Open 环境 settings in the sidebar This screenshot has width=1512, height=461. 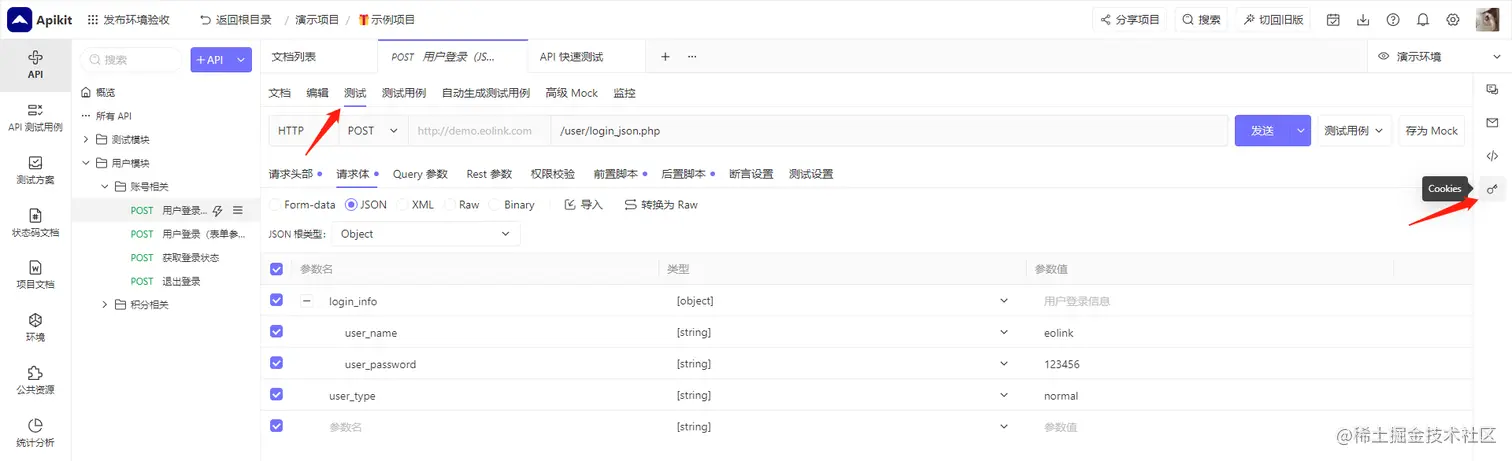coord(35,327)
